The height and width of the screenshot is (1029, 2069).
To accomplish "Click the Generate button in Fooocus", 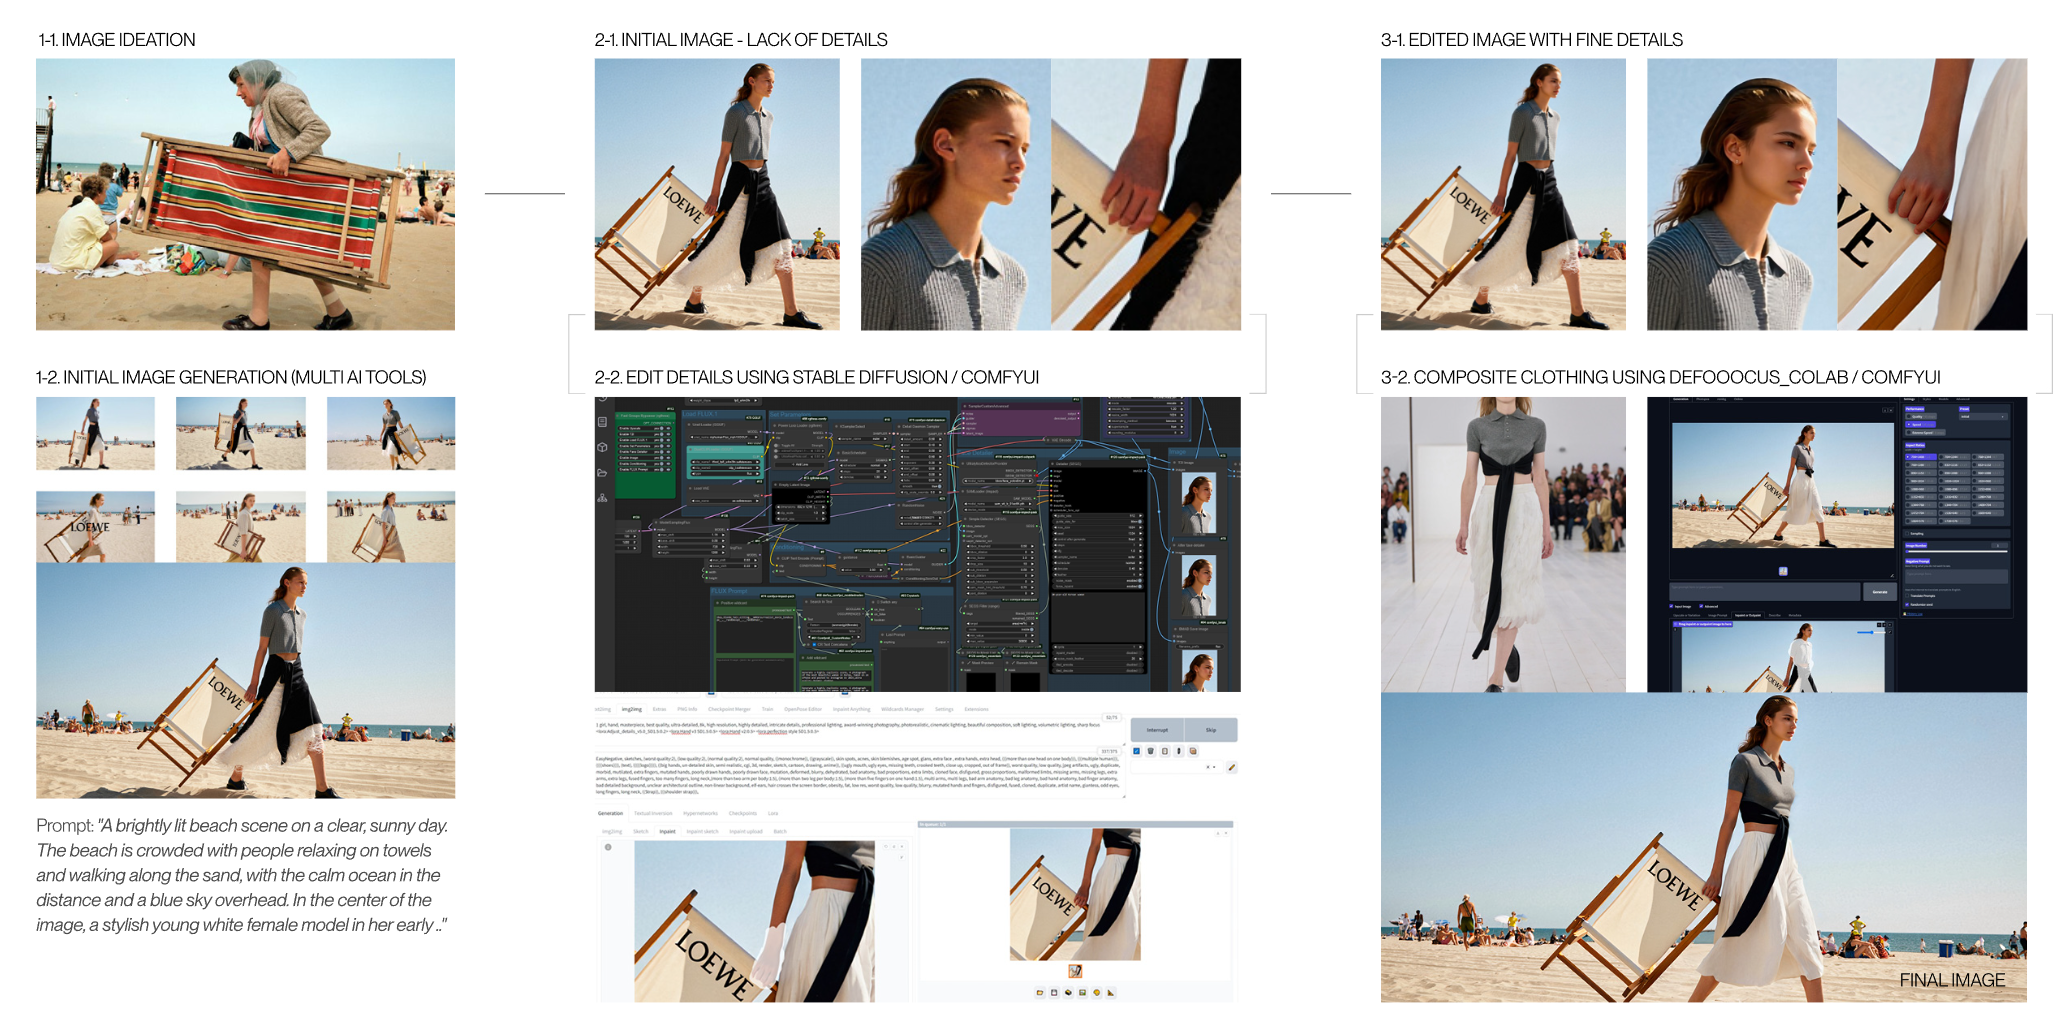I will 1880,592.
